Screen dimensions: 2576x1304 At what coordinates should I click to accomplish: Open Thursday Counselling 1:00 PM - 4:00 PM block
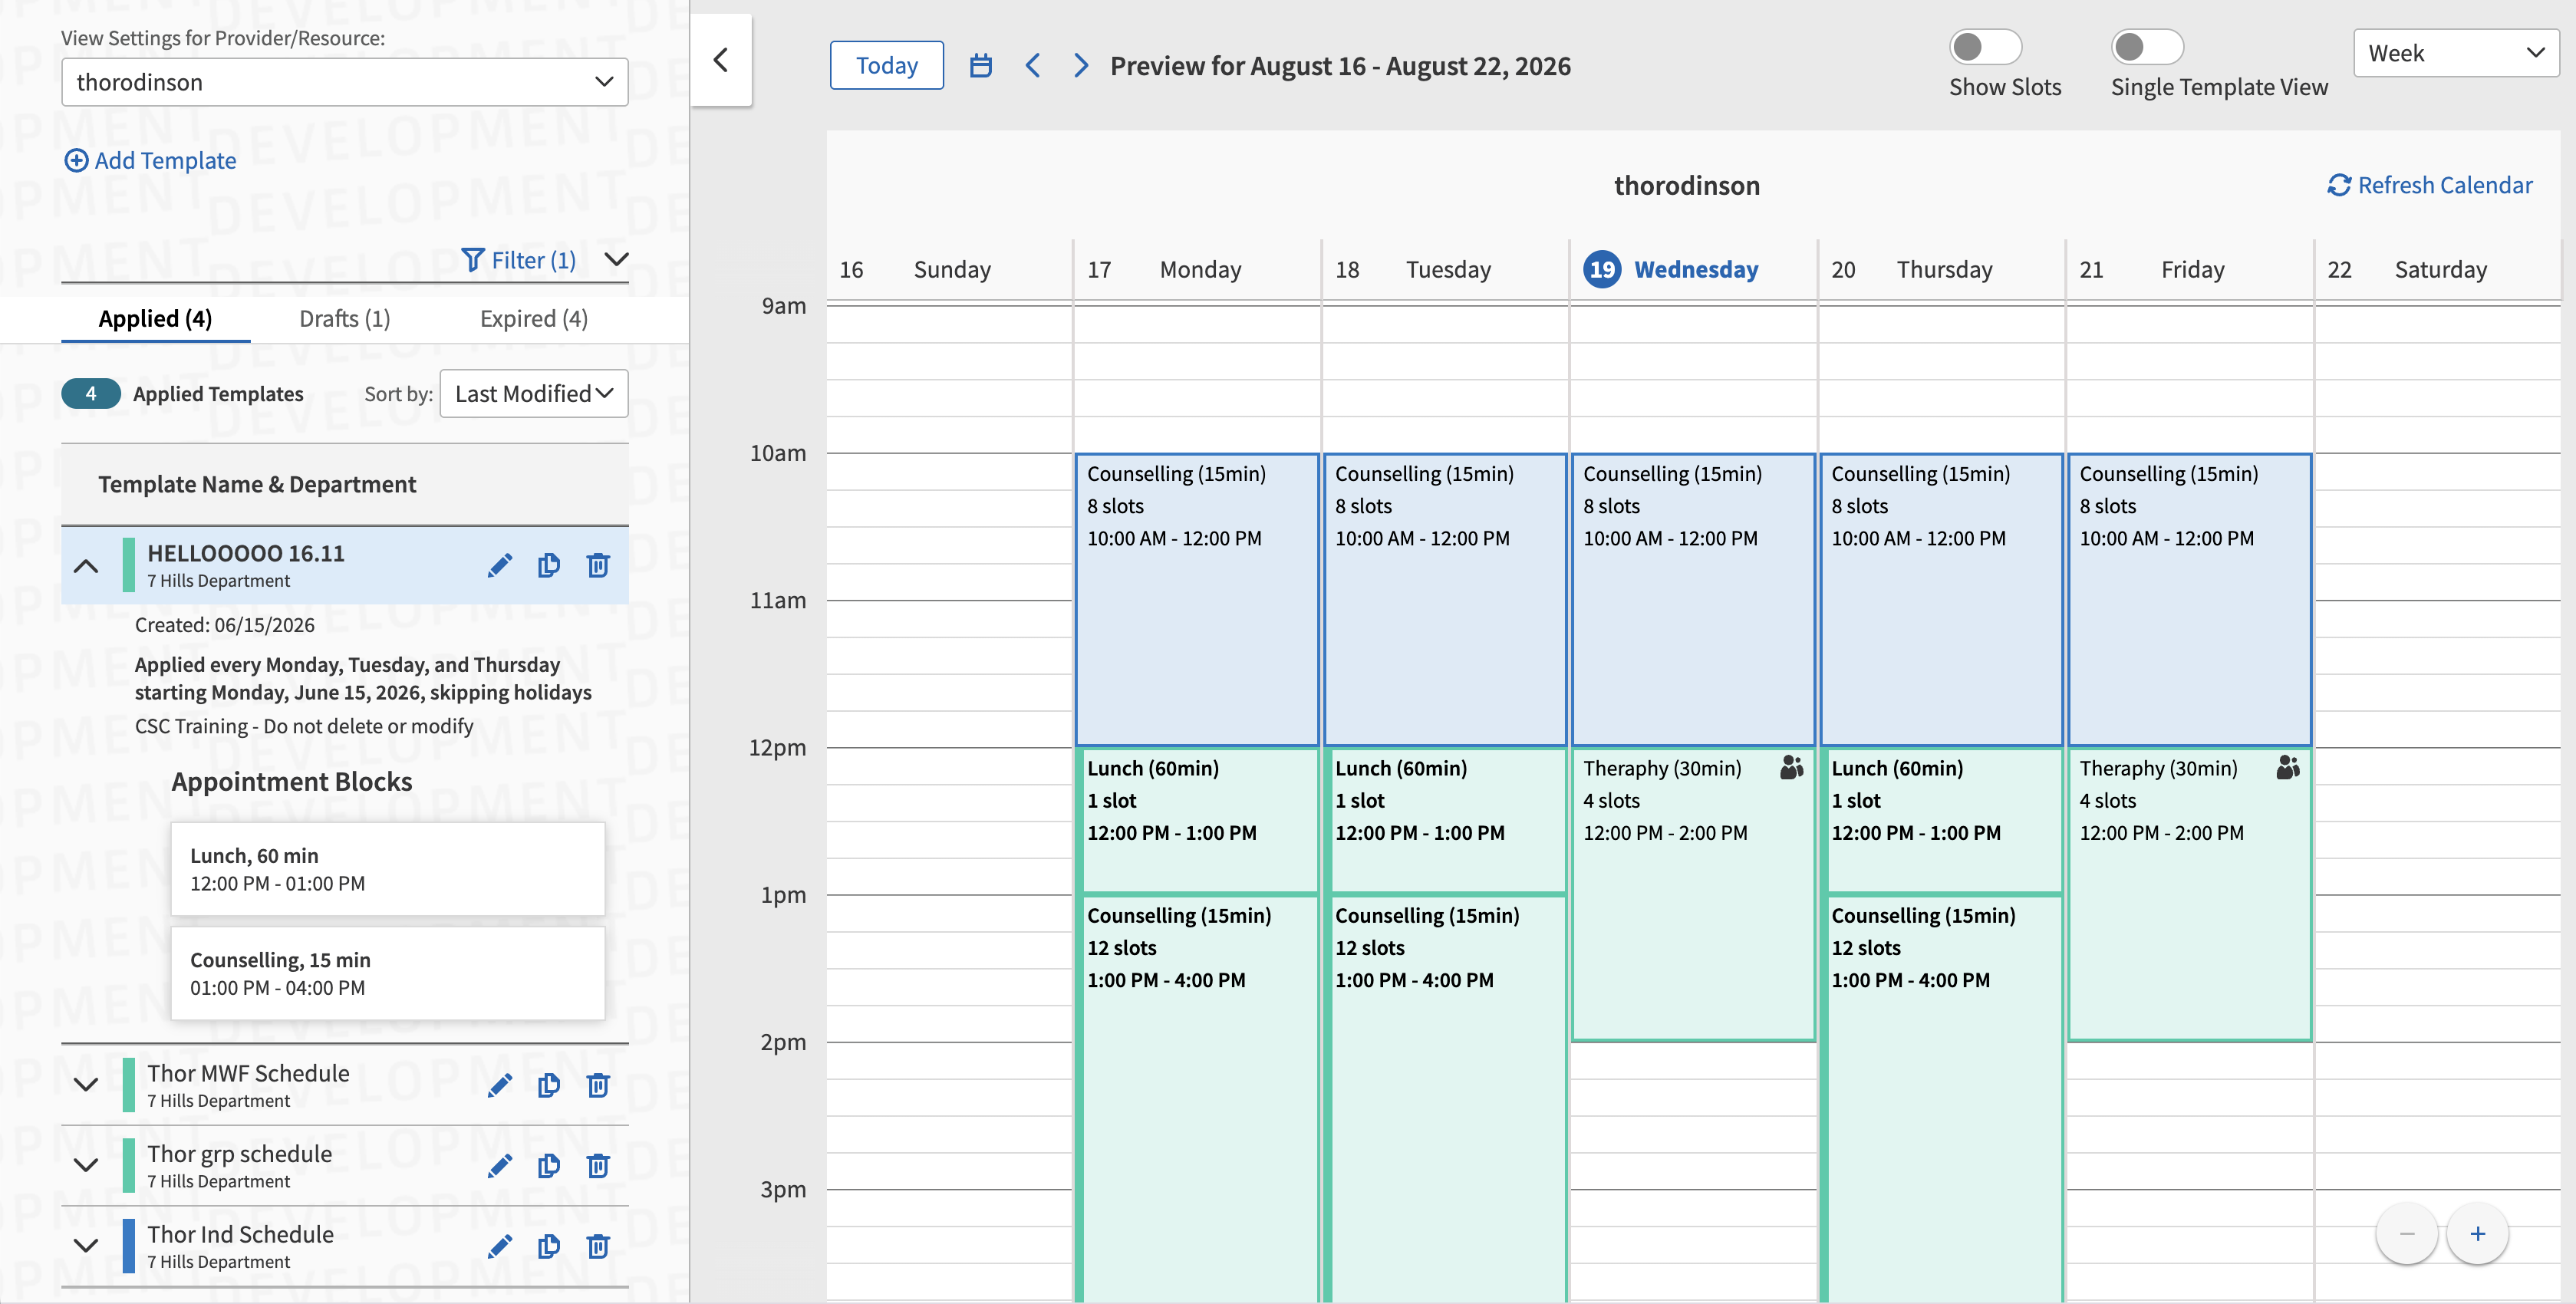(x=1941, y=1098)
